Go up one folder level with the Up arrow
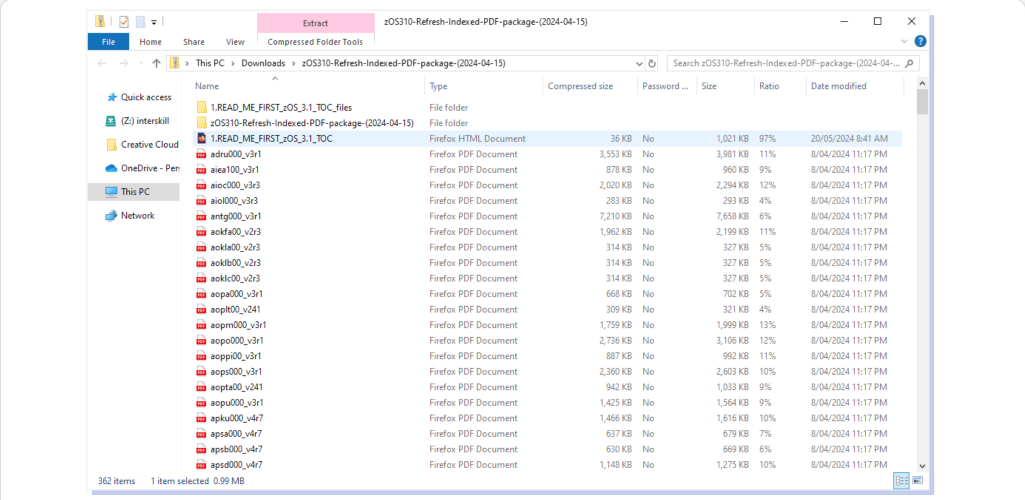This screenshot has height=500, width=1025. [x=156, y=63]
